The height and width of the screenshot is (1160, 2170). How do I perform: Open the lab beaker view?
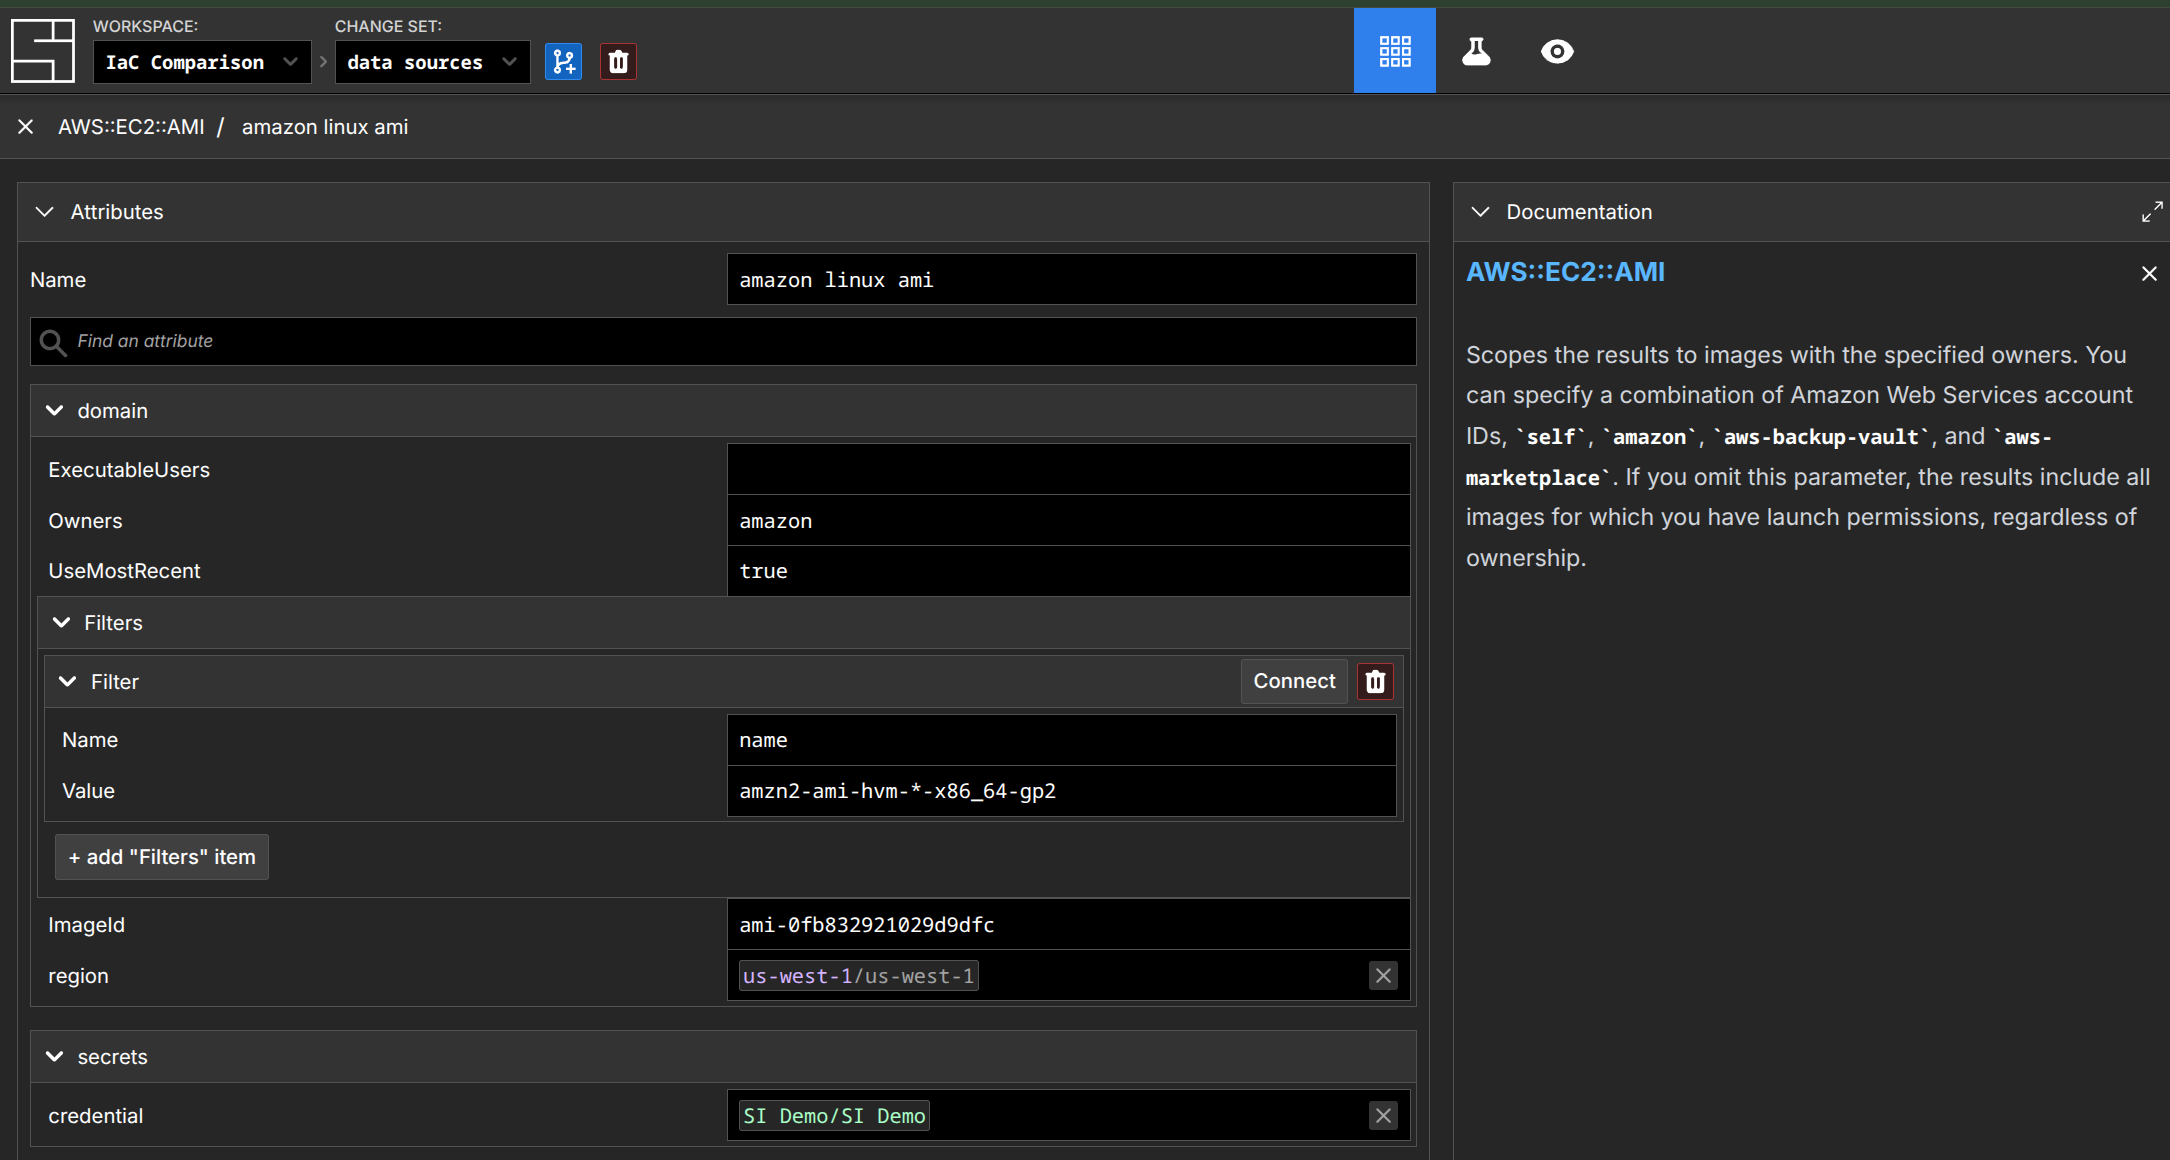(x=1476, y=51)
